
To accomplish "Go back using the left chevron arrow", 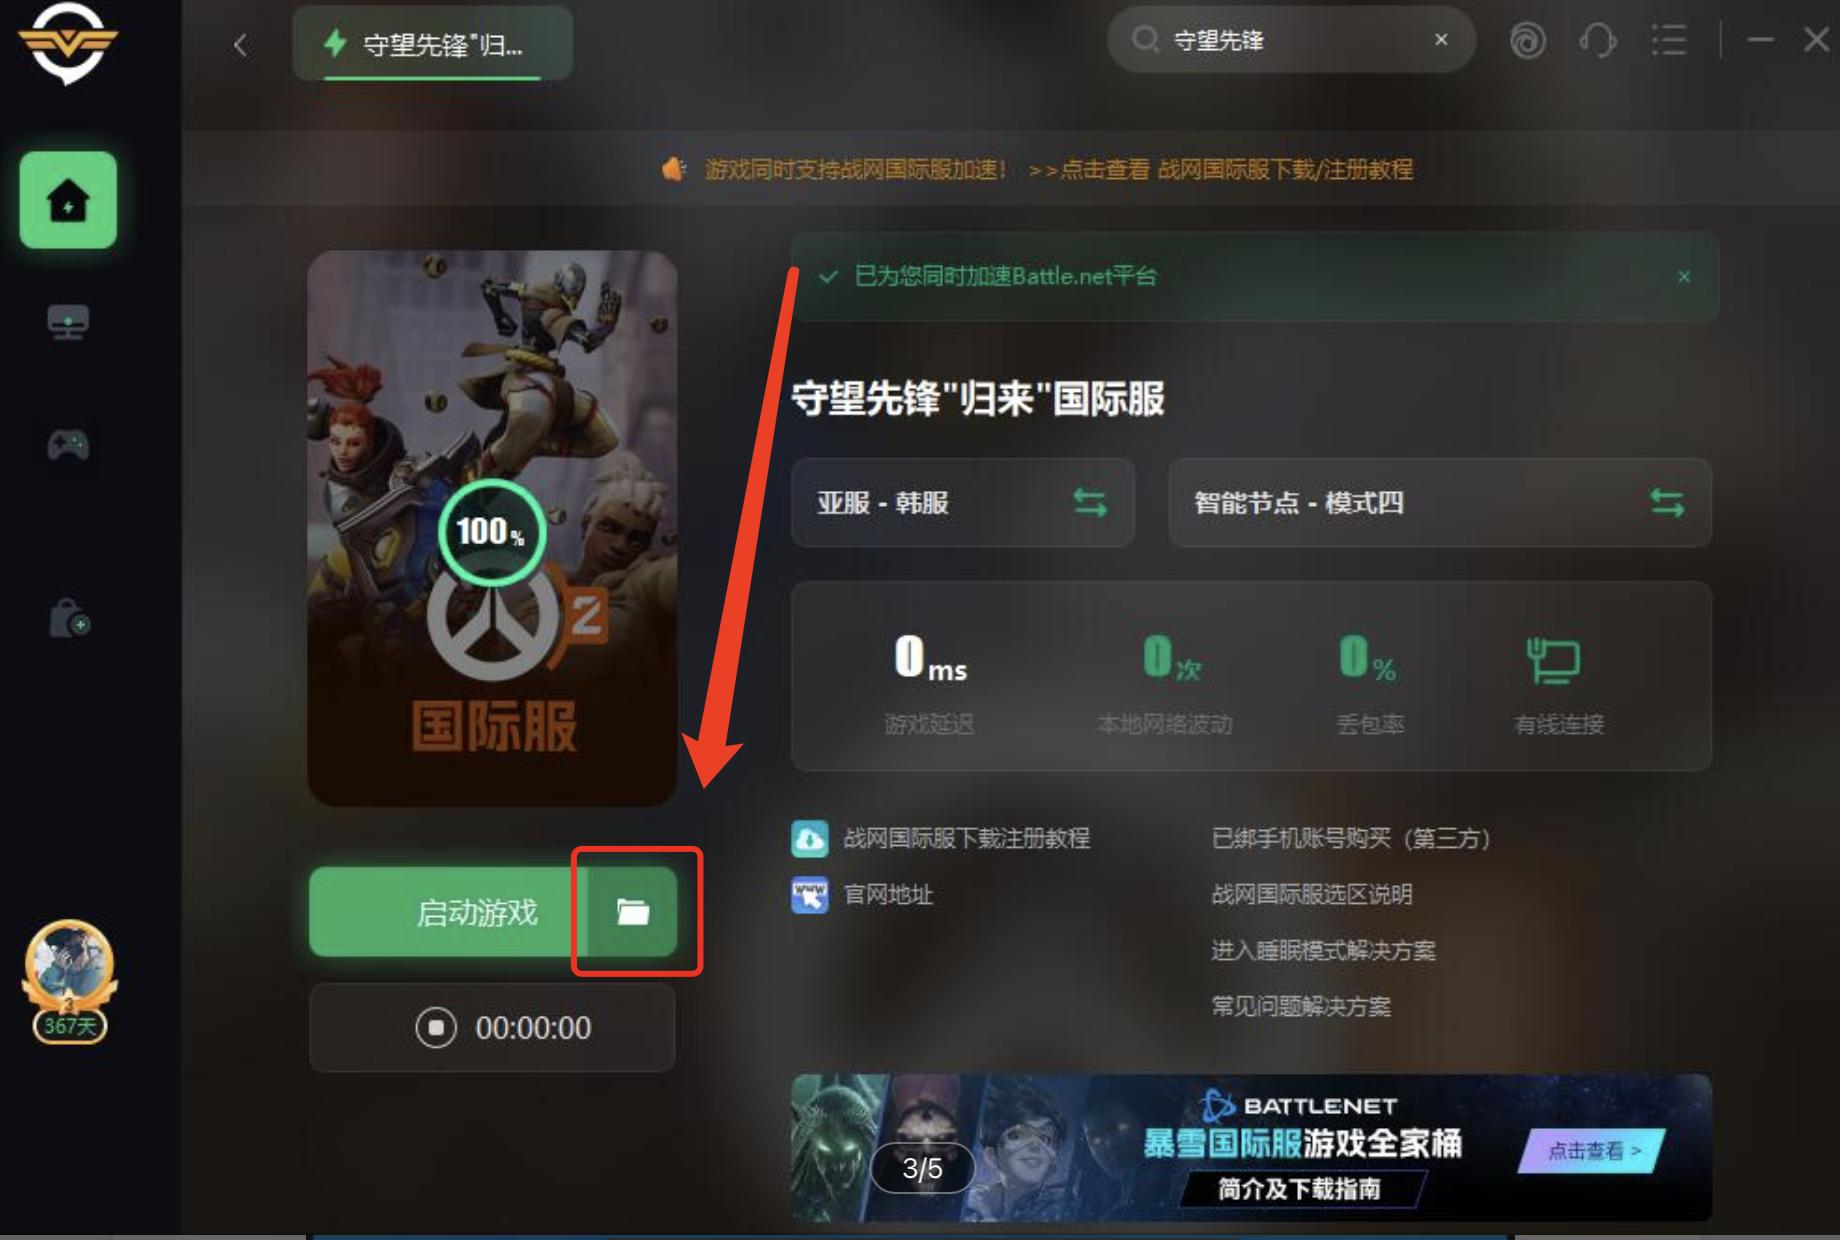I will (240, 44).
